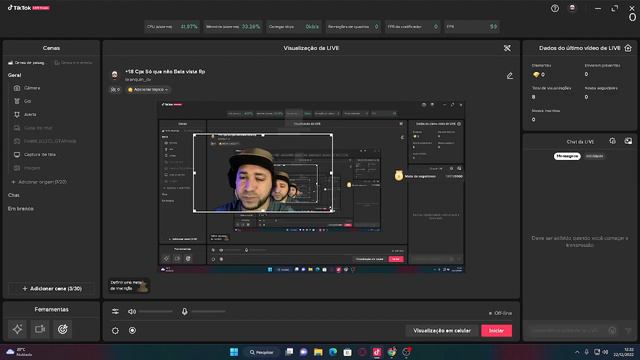The height and width of the screenshot is (360, 640).
Task: Select the portrait scene tab in Cenas
Action: coord(73,63)
